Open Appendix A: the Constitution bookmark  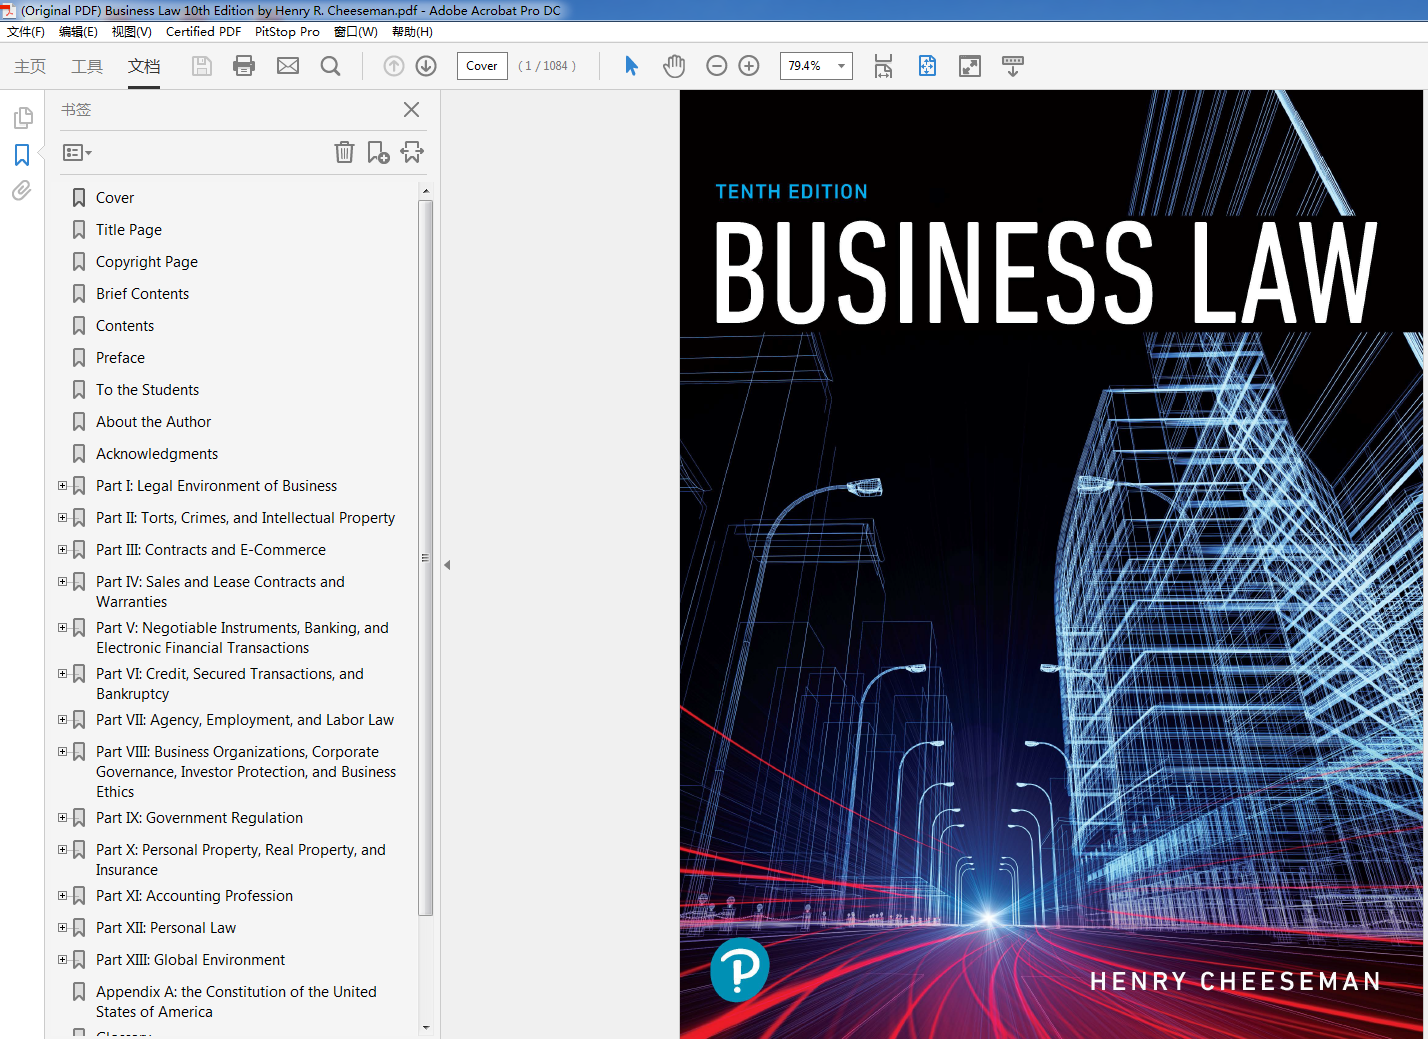tap(236, 1002)
